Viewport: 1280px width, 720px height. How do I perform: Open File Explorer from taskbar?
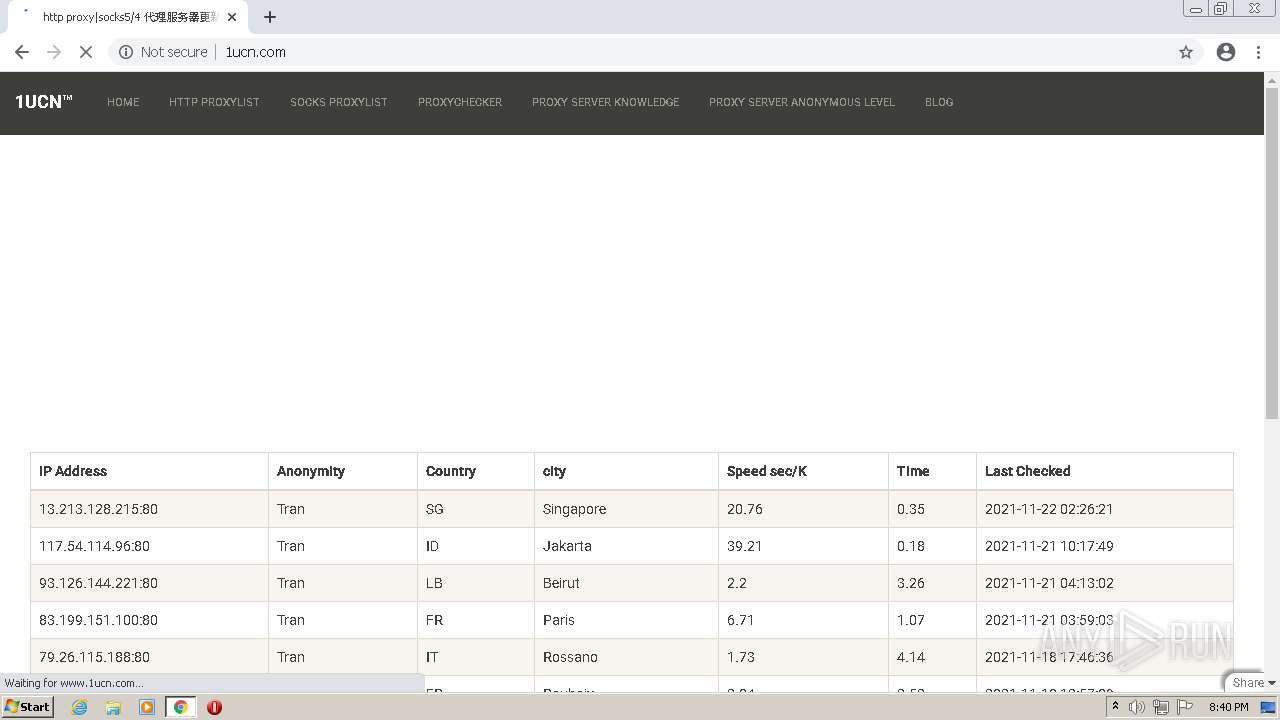click(x=113, y=707)
